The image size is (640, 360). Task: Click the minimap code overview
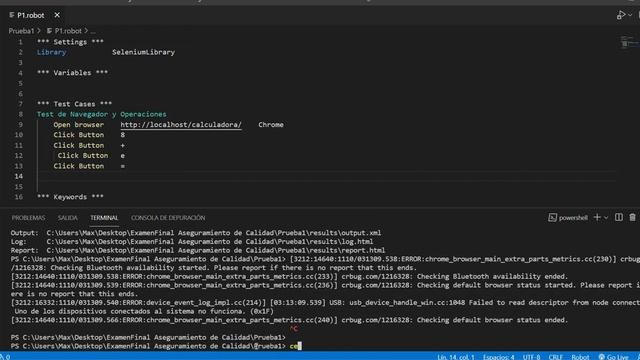[629, 42]
